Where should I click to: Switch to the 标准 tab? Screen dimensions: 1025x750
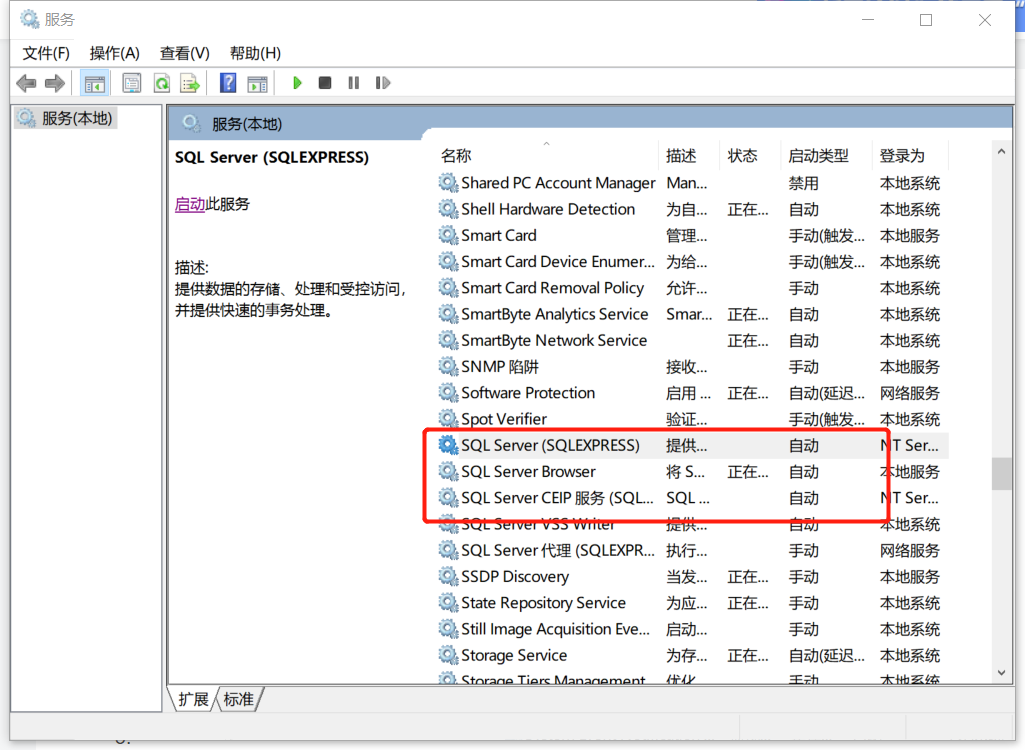237,699
